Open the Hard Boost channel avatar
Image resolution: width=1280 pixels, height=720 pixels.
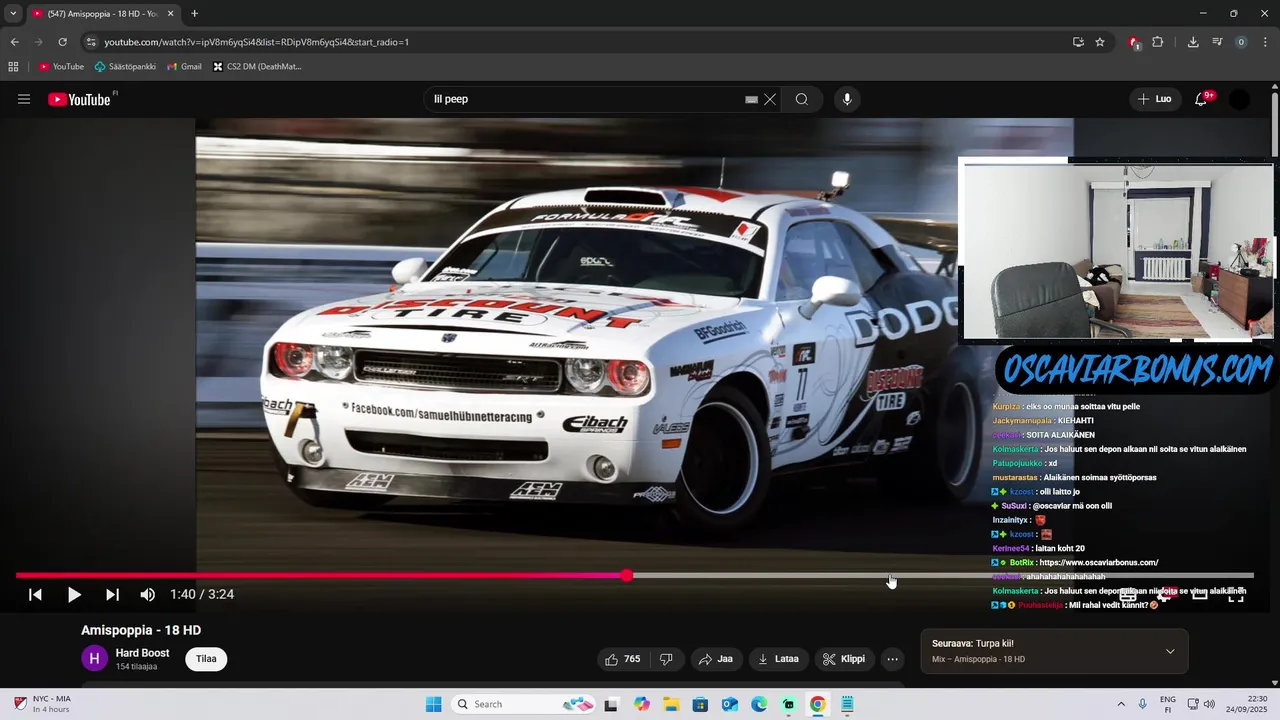(x=94, y=658)
